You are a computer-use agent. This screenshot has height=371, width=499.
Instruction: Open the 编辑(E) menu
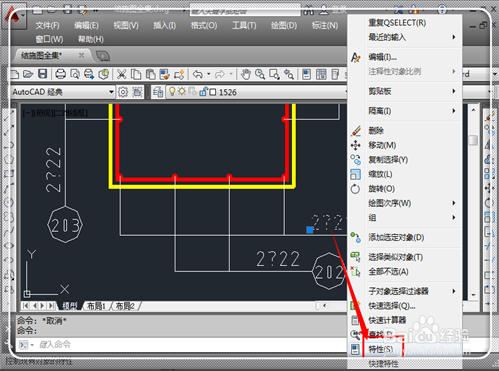[x=86, y=26]
